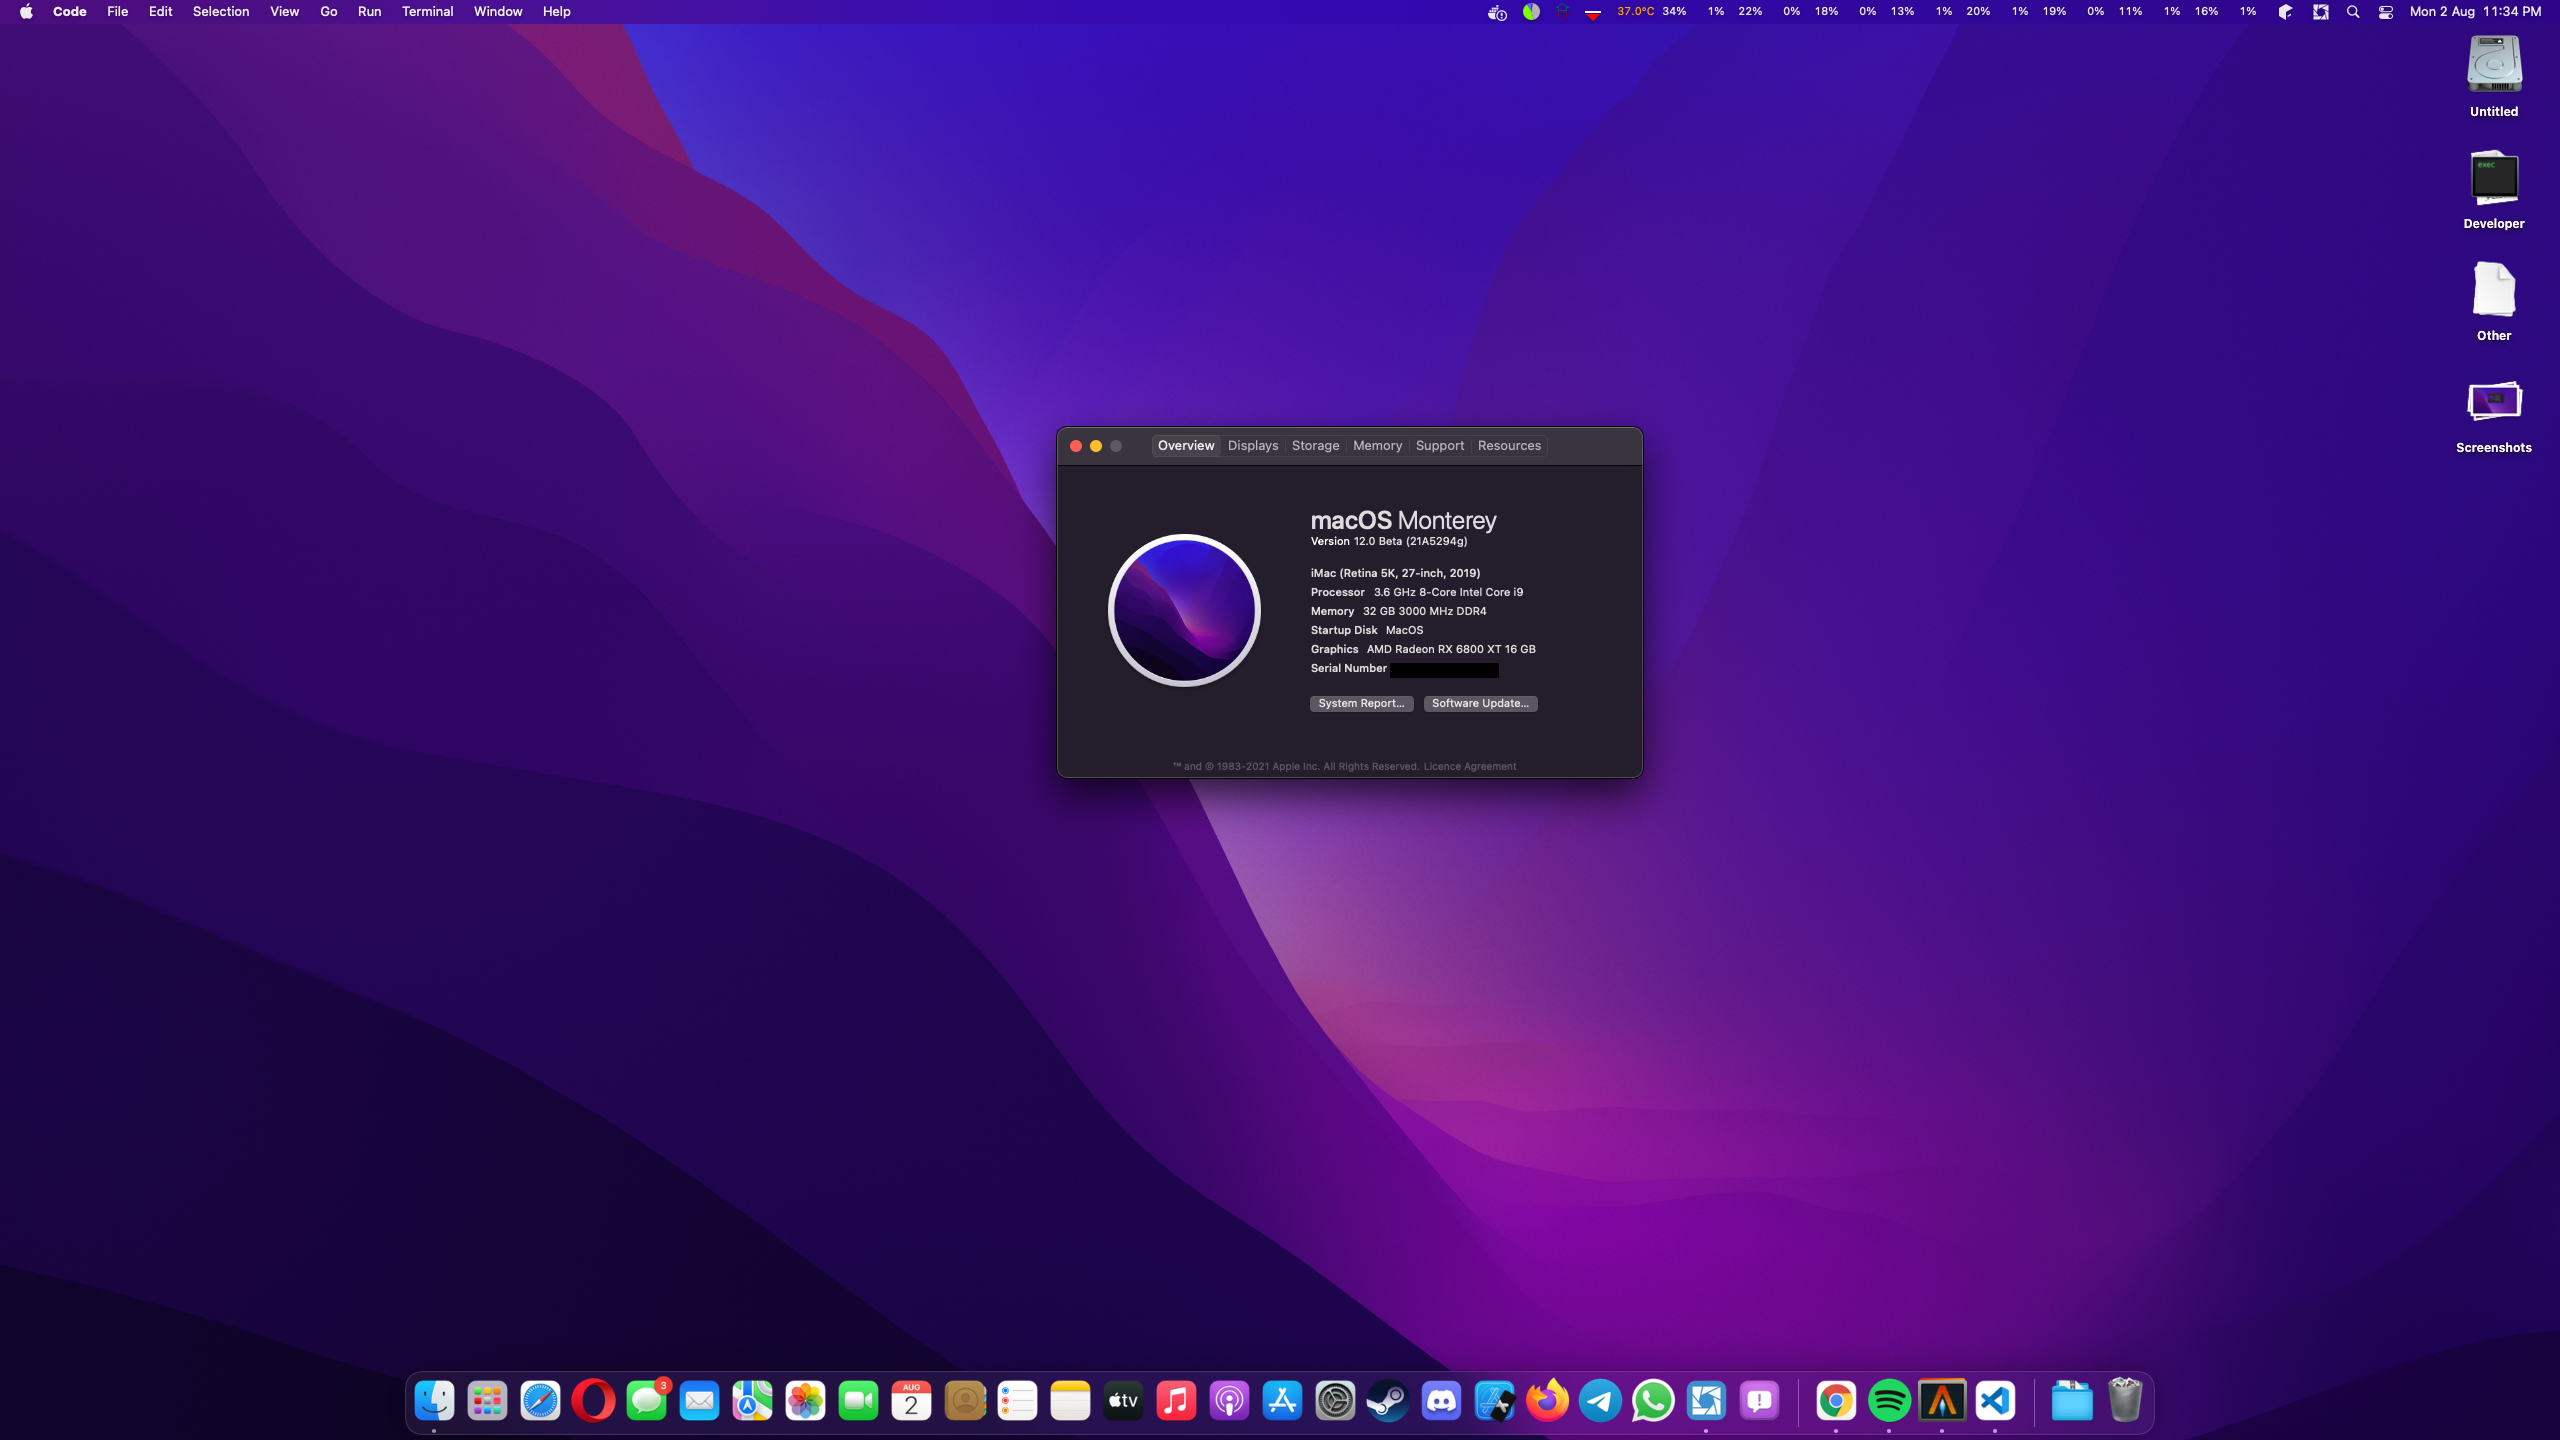Open WhatsApp from the Dock

1653,1401
